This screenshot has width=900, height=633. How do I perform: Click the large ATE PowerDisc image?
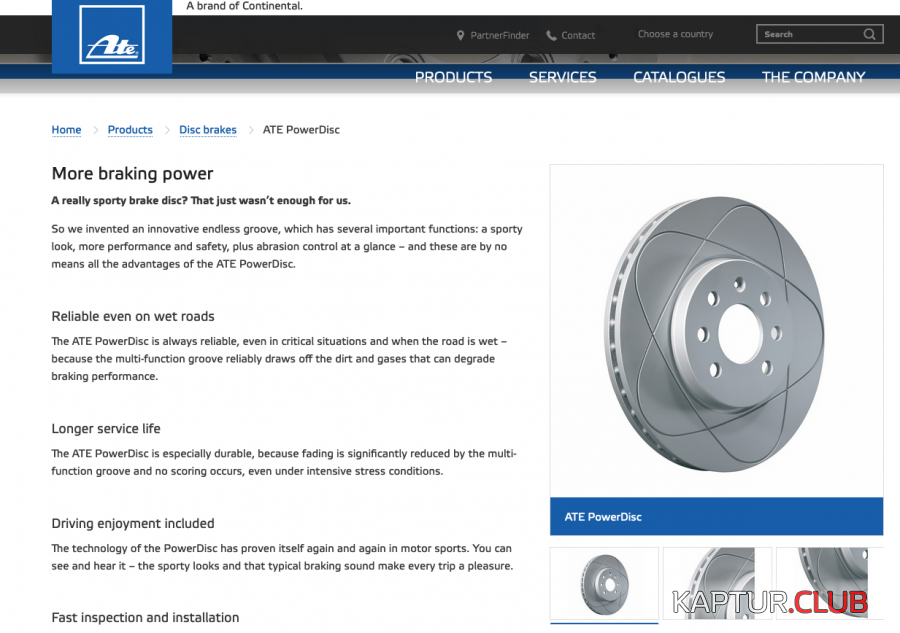tap(716, 330)
